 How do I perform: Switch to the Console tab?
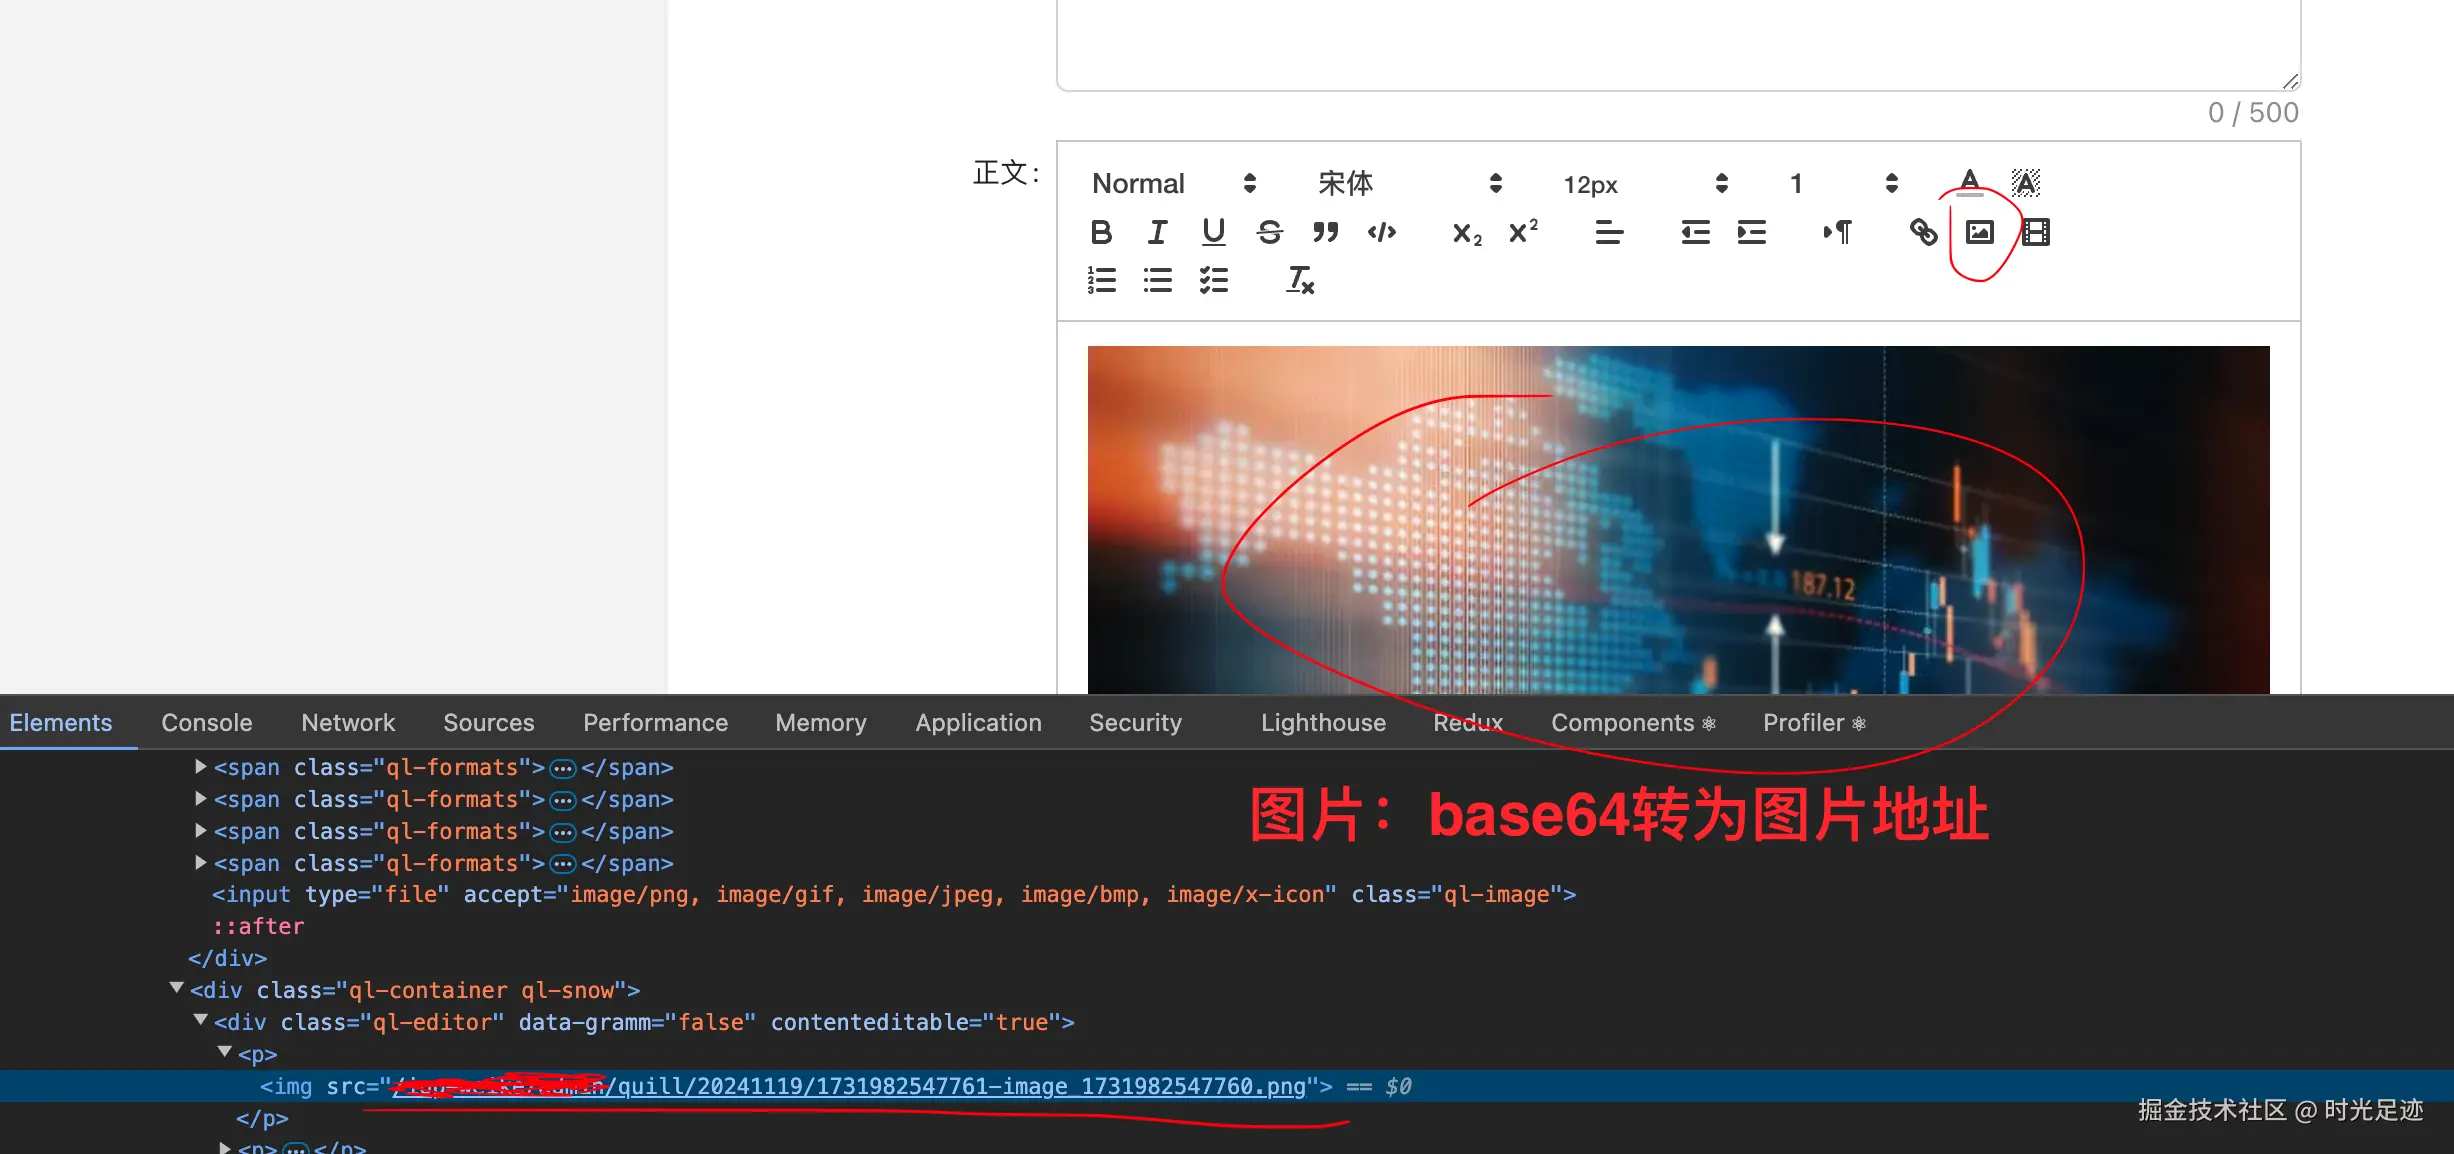click(x=206, y=722)
